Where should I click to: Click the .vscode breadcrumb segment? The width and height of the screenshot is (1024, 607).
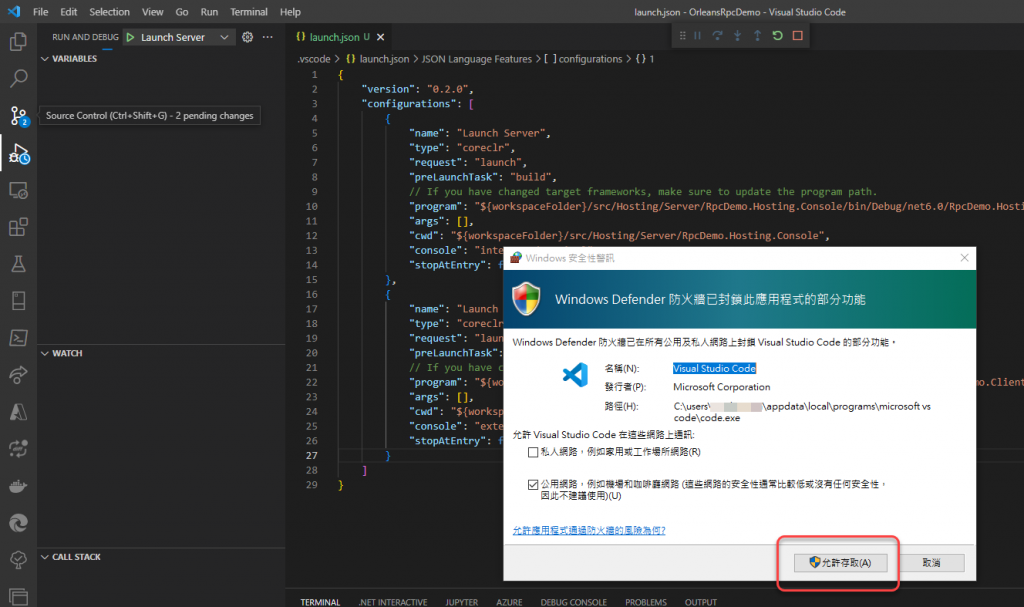click(x=314, y=59)
